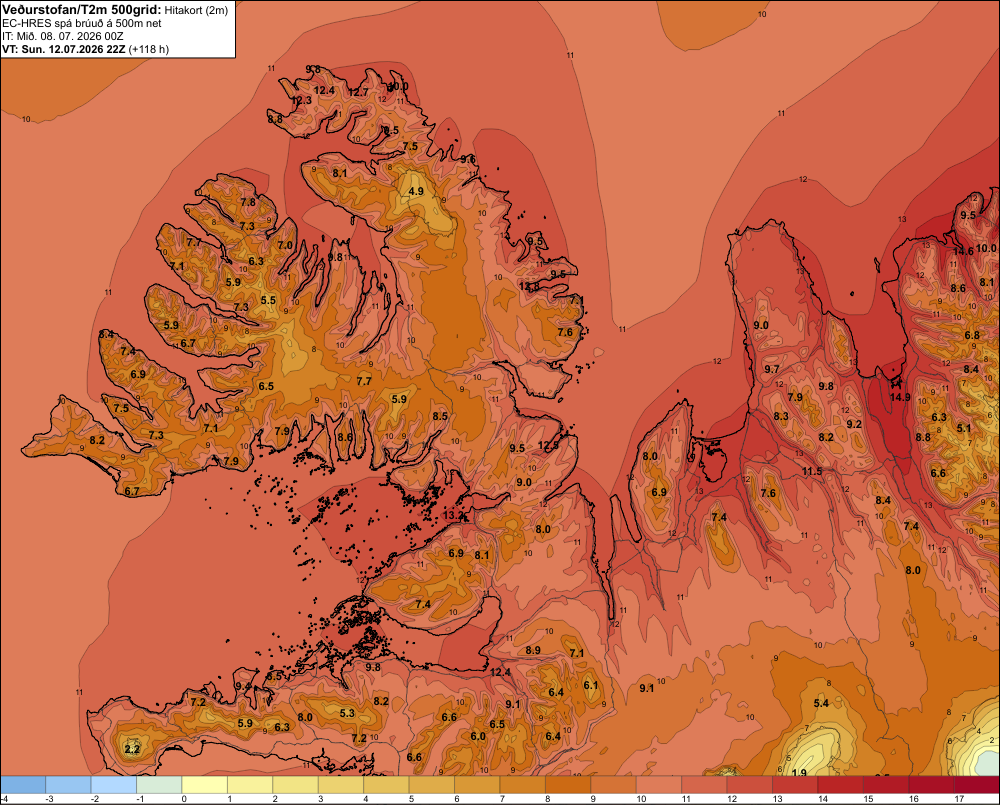This screenshot has height=805, width=1000.
Task: Select the 4.9 temperature value label
Action: point(416,191)
